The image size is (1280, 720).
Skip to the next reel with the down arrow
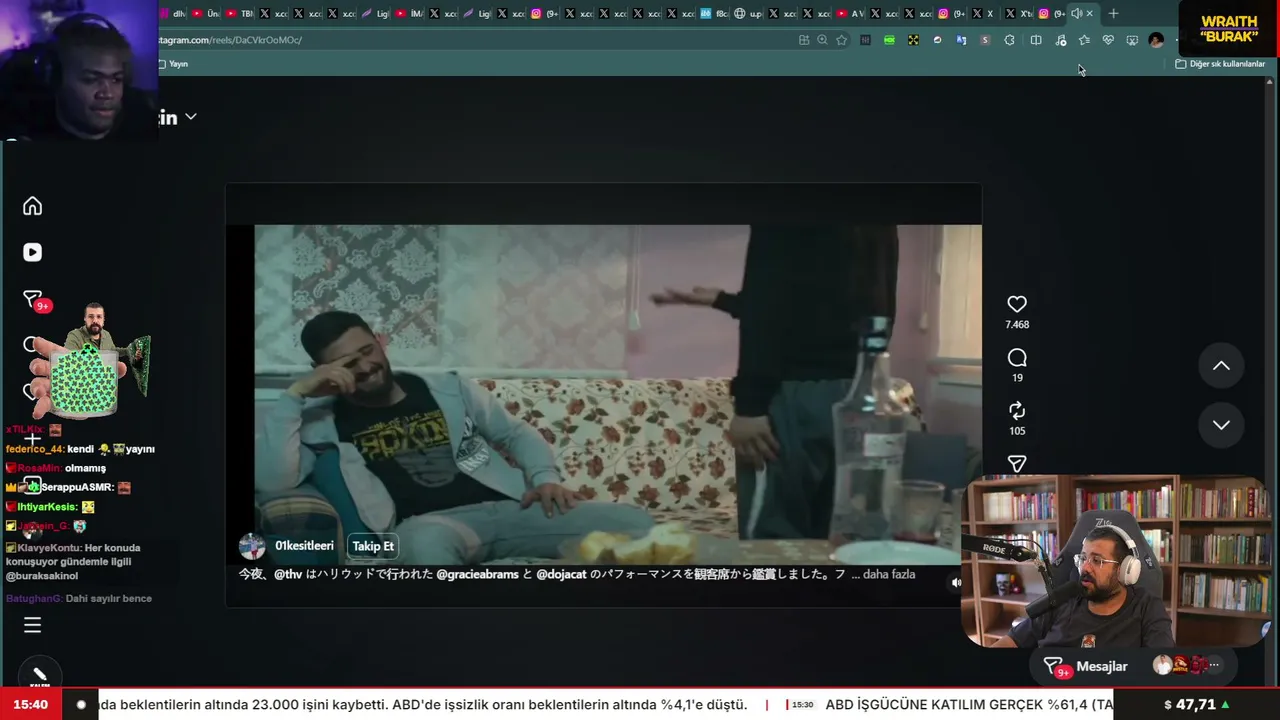pyautogui.click(x=1221, y=425)
